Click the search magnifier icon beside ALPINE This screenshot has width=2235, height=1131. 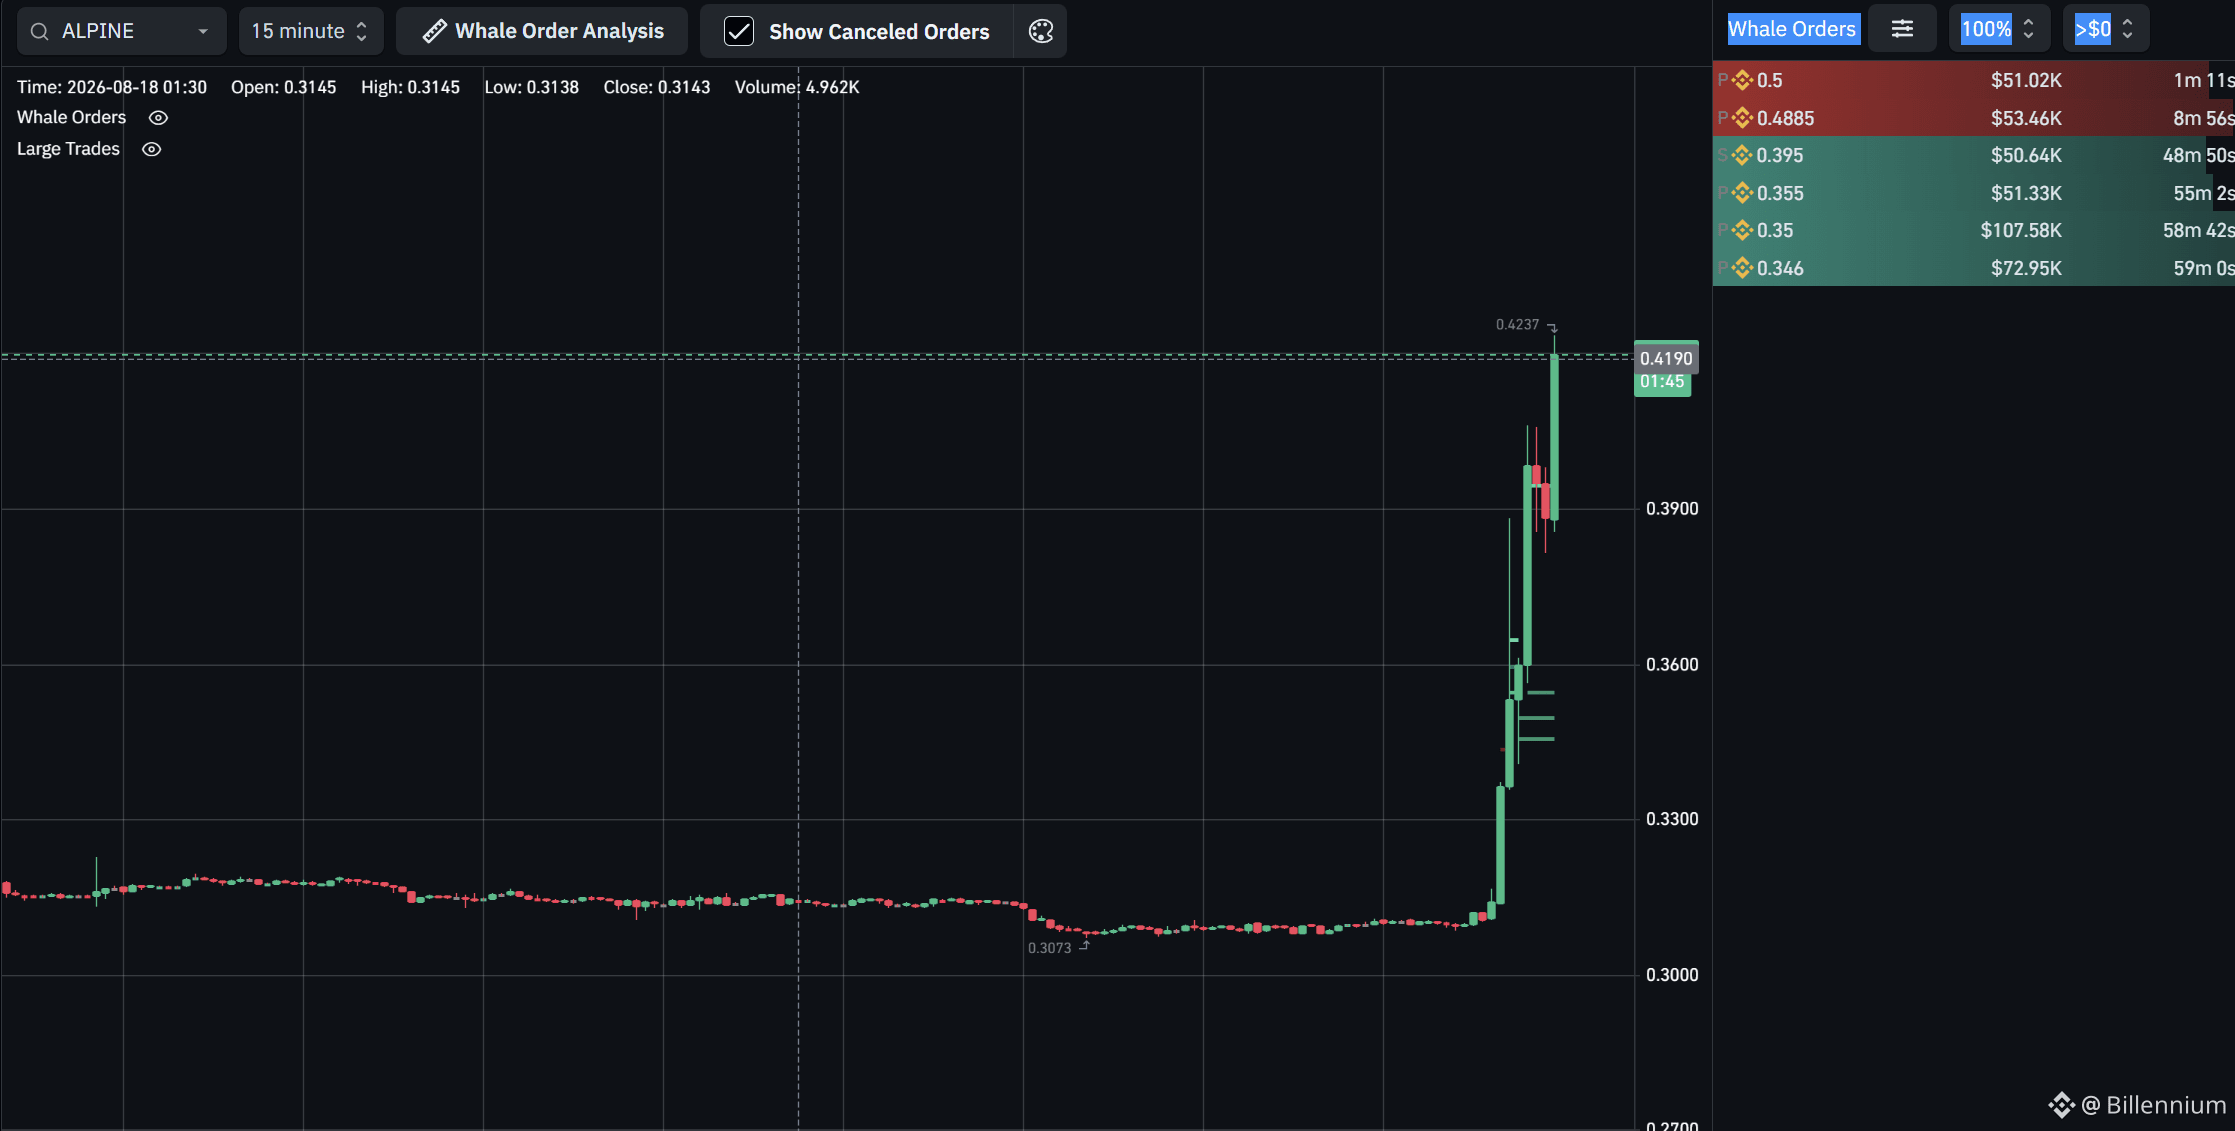[x=40, y=32]
